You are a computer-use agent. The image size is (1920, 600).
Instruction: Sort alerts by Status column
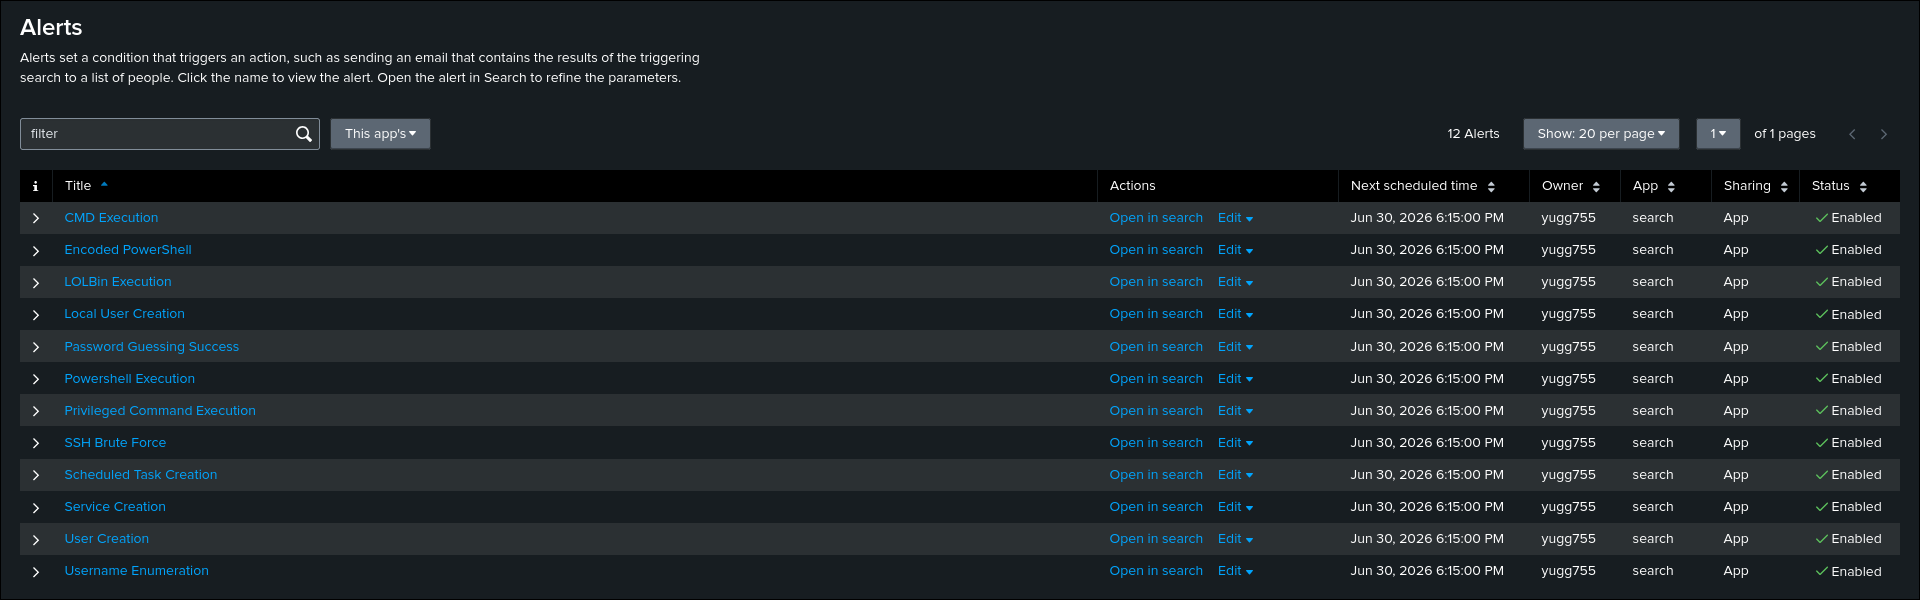coord(1839,186)
